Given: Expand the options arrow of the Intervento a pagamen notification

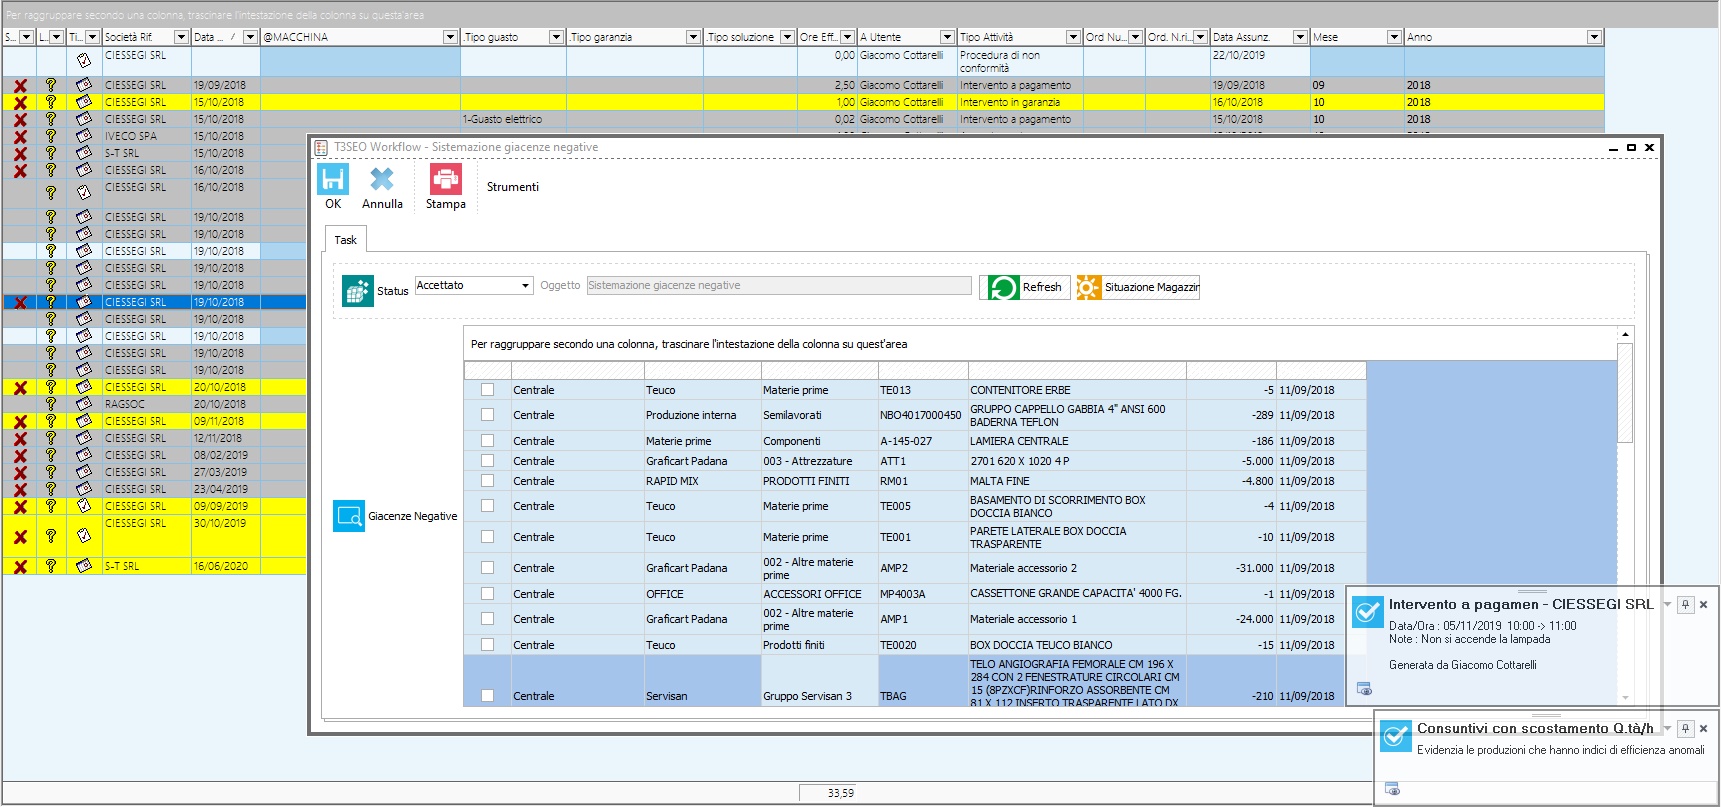Looking at the screenshot, I should pyautogui.click(x=1667, y=605).
